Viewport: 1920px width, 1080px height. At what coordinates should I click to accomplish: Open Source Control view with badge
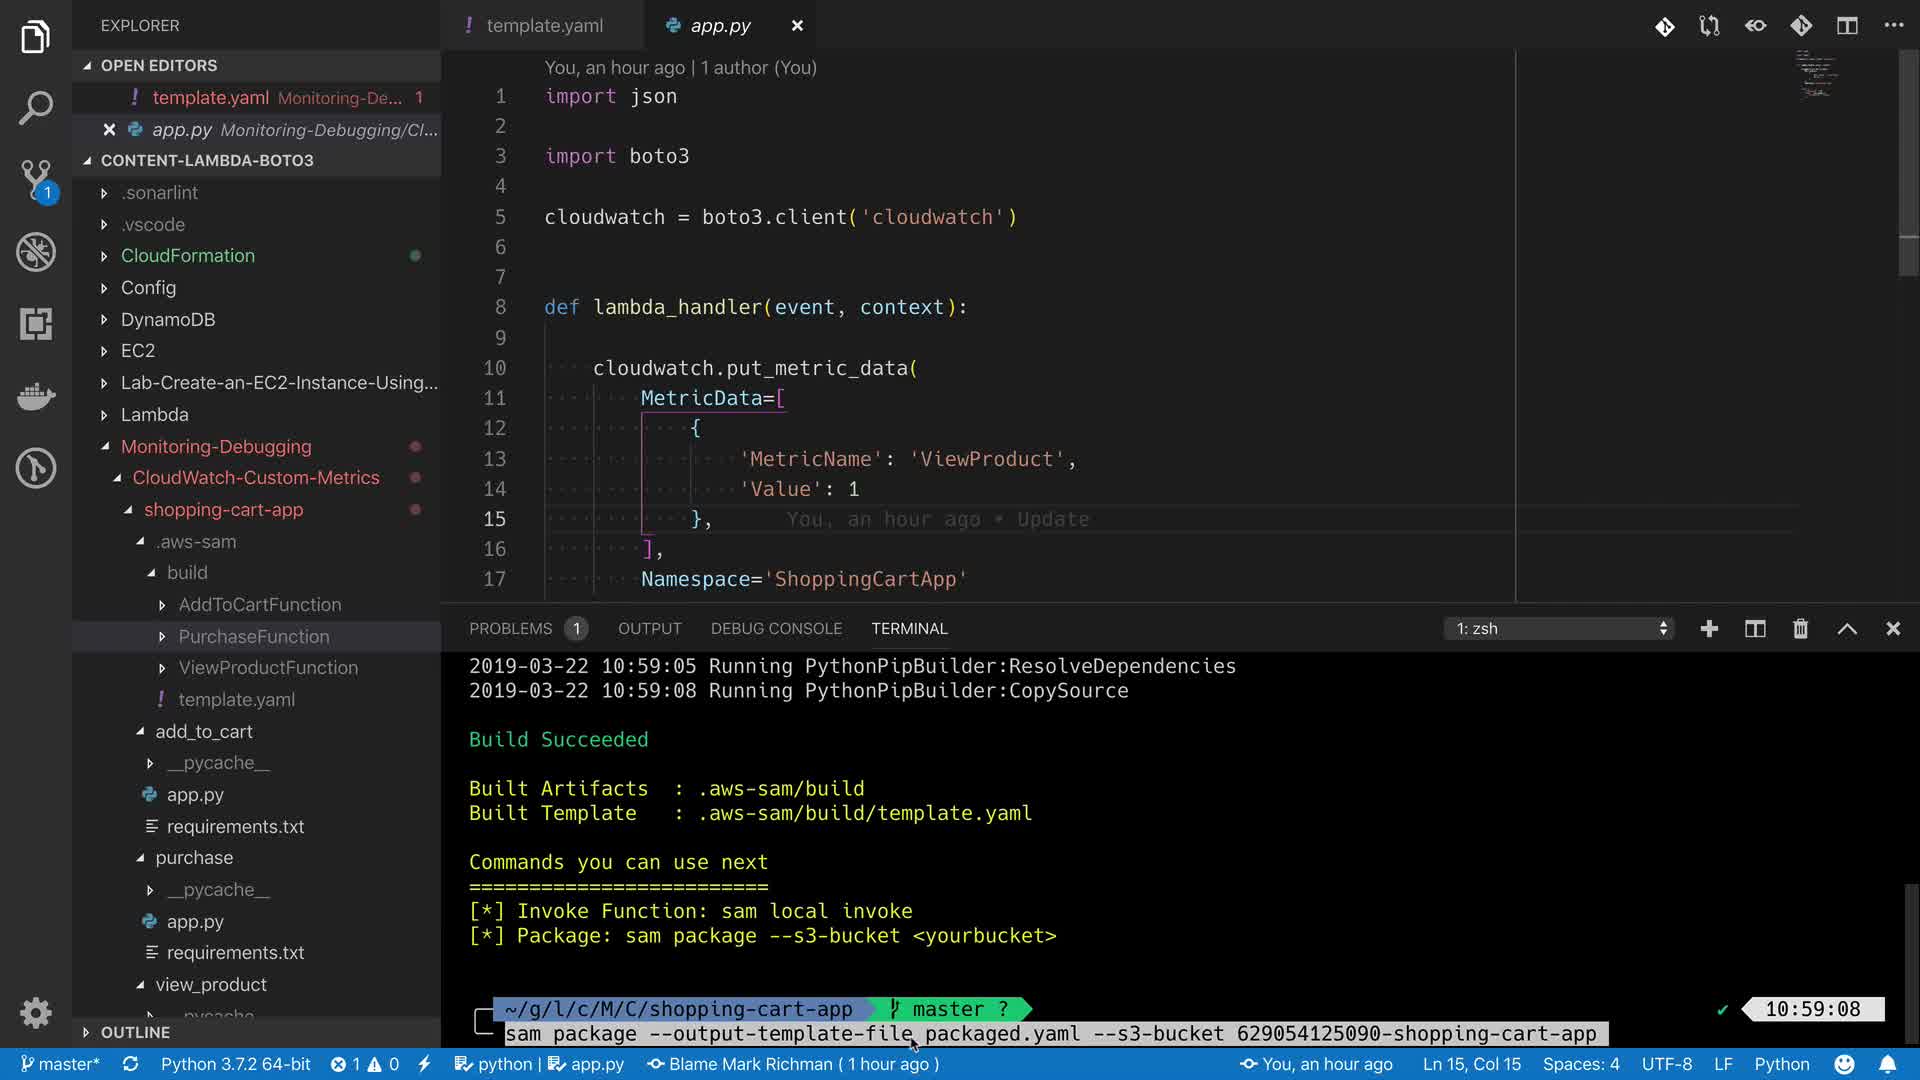tap(36, 180)
